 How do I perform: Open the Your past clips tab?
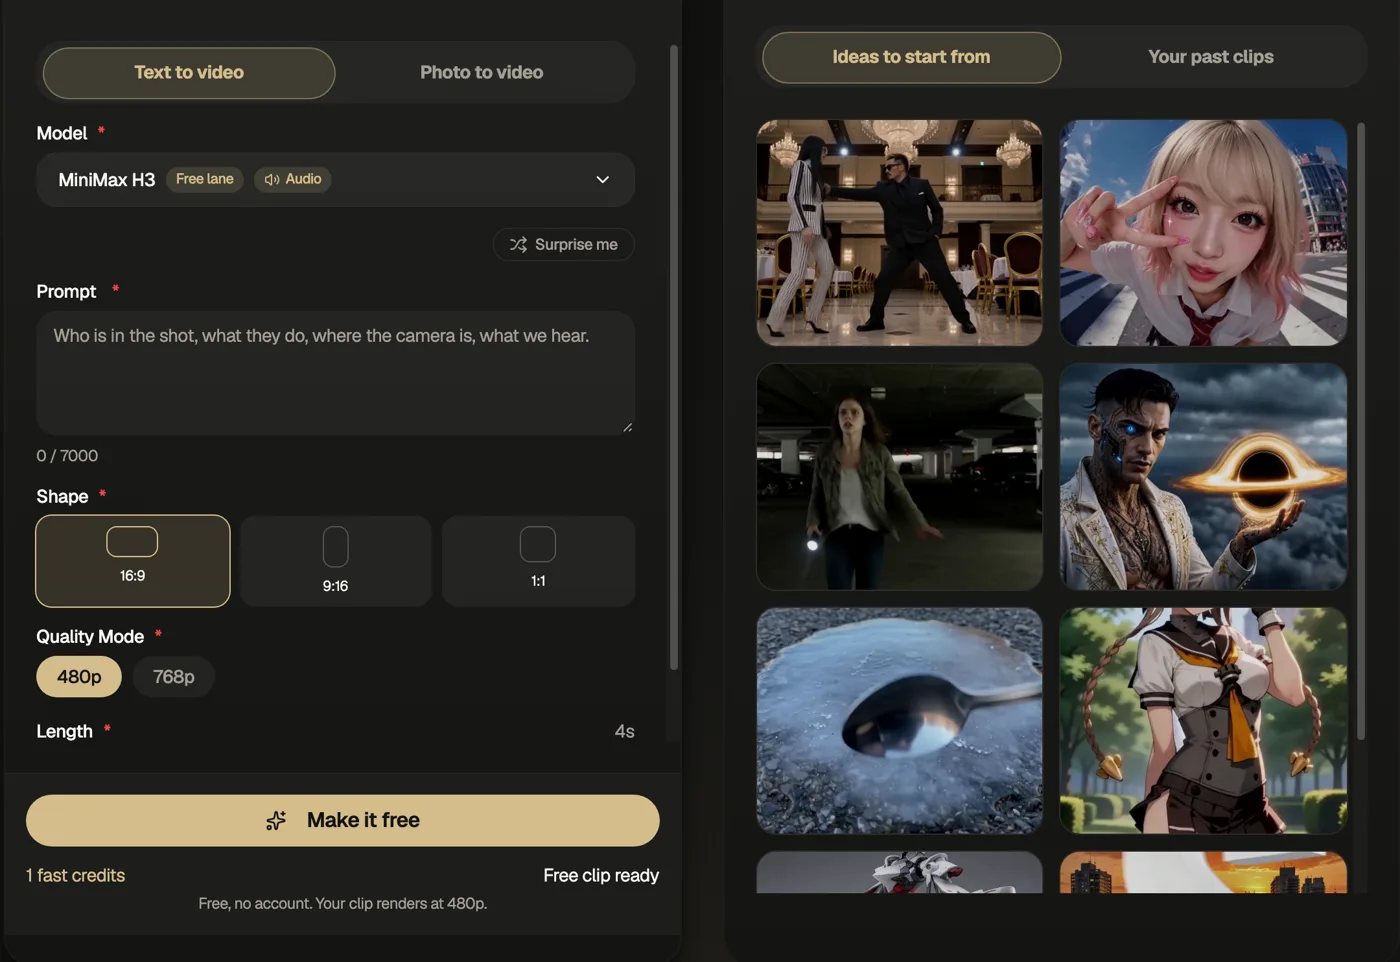pos(1210,57)
